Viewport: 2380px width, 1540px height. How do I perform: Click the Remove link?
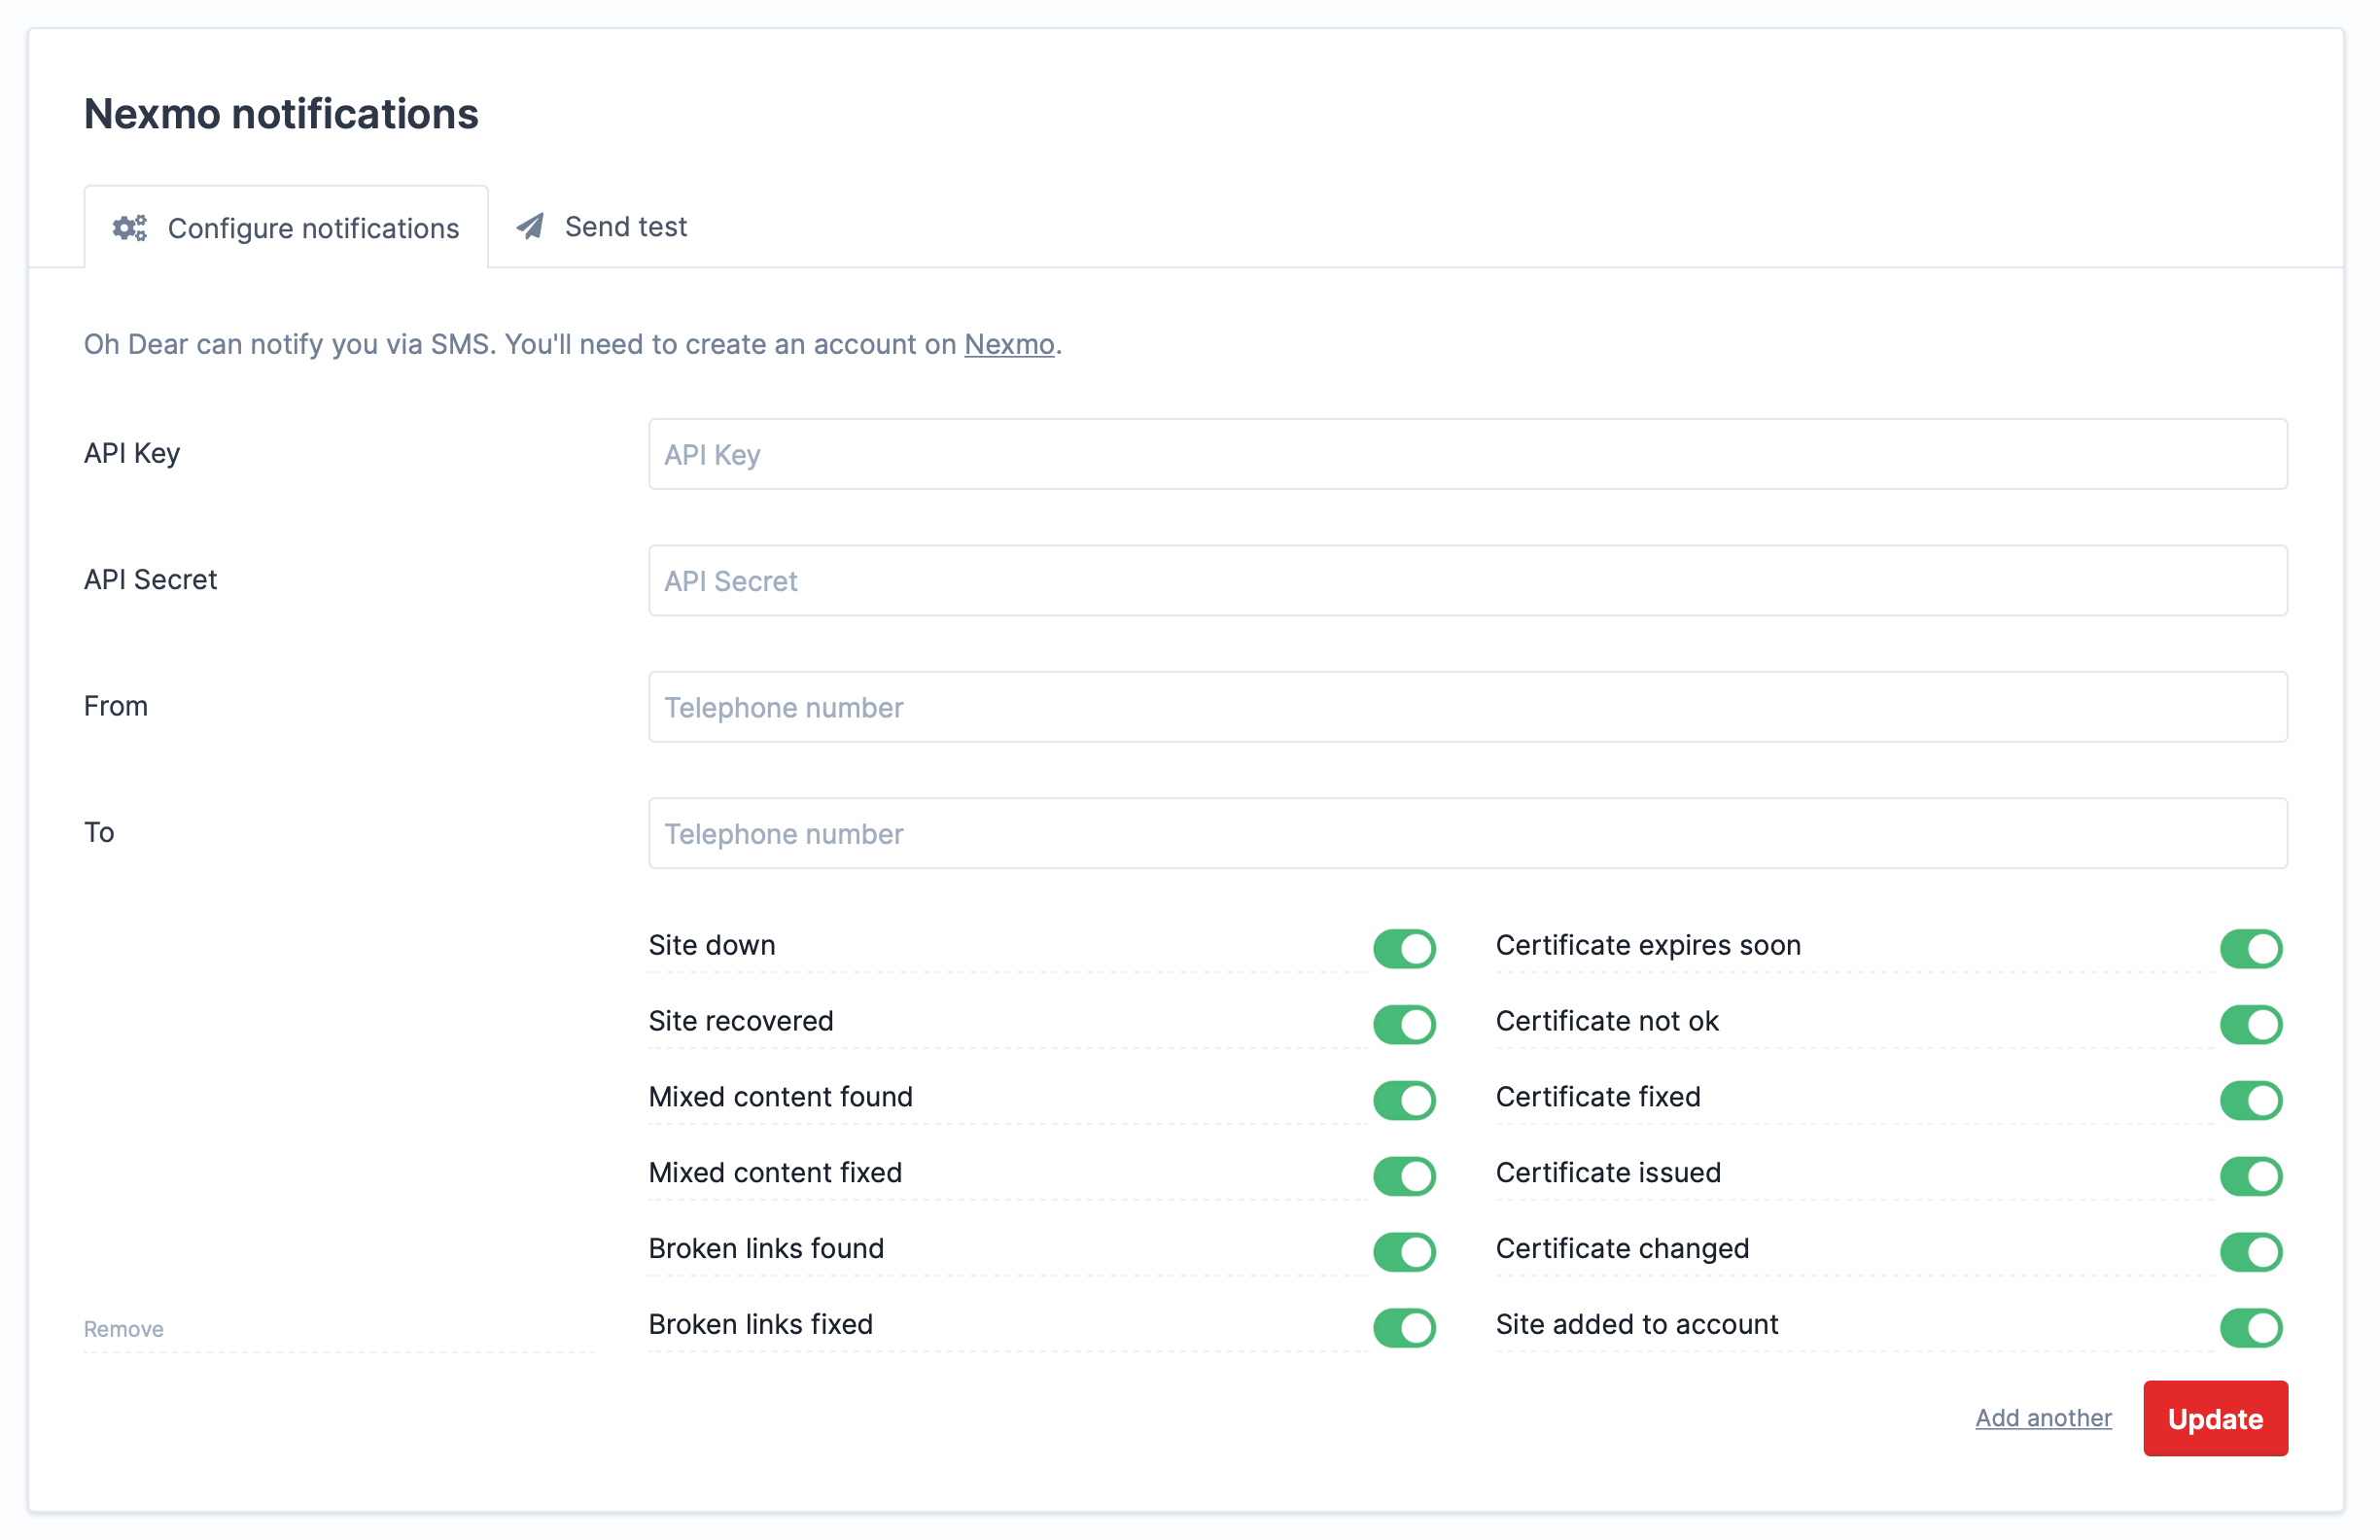(123, 1329)
